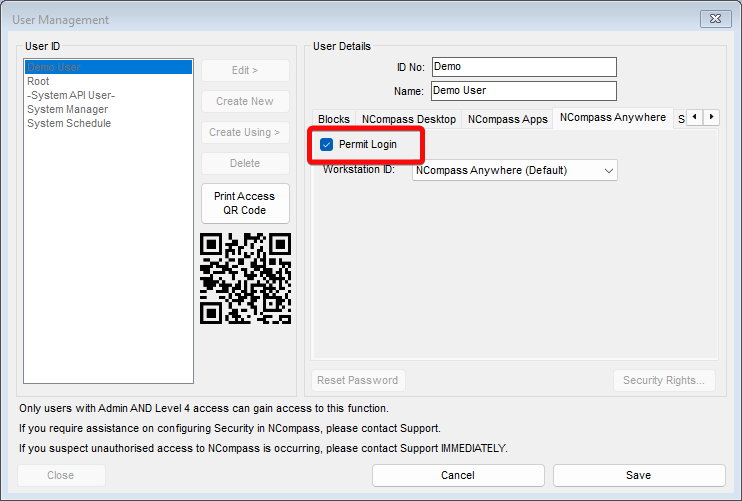Click into the ID No field

[524, 67]
